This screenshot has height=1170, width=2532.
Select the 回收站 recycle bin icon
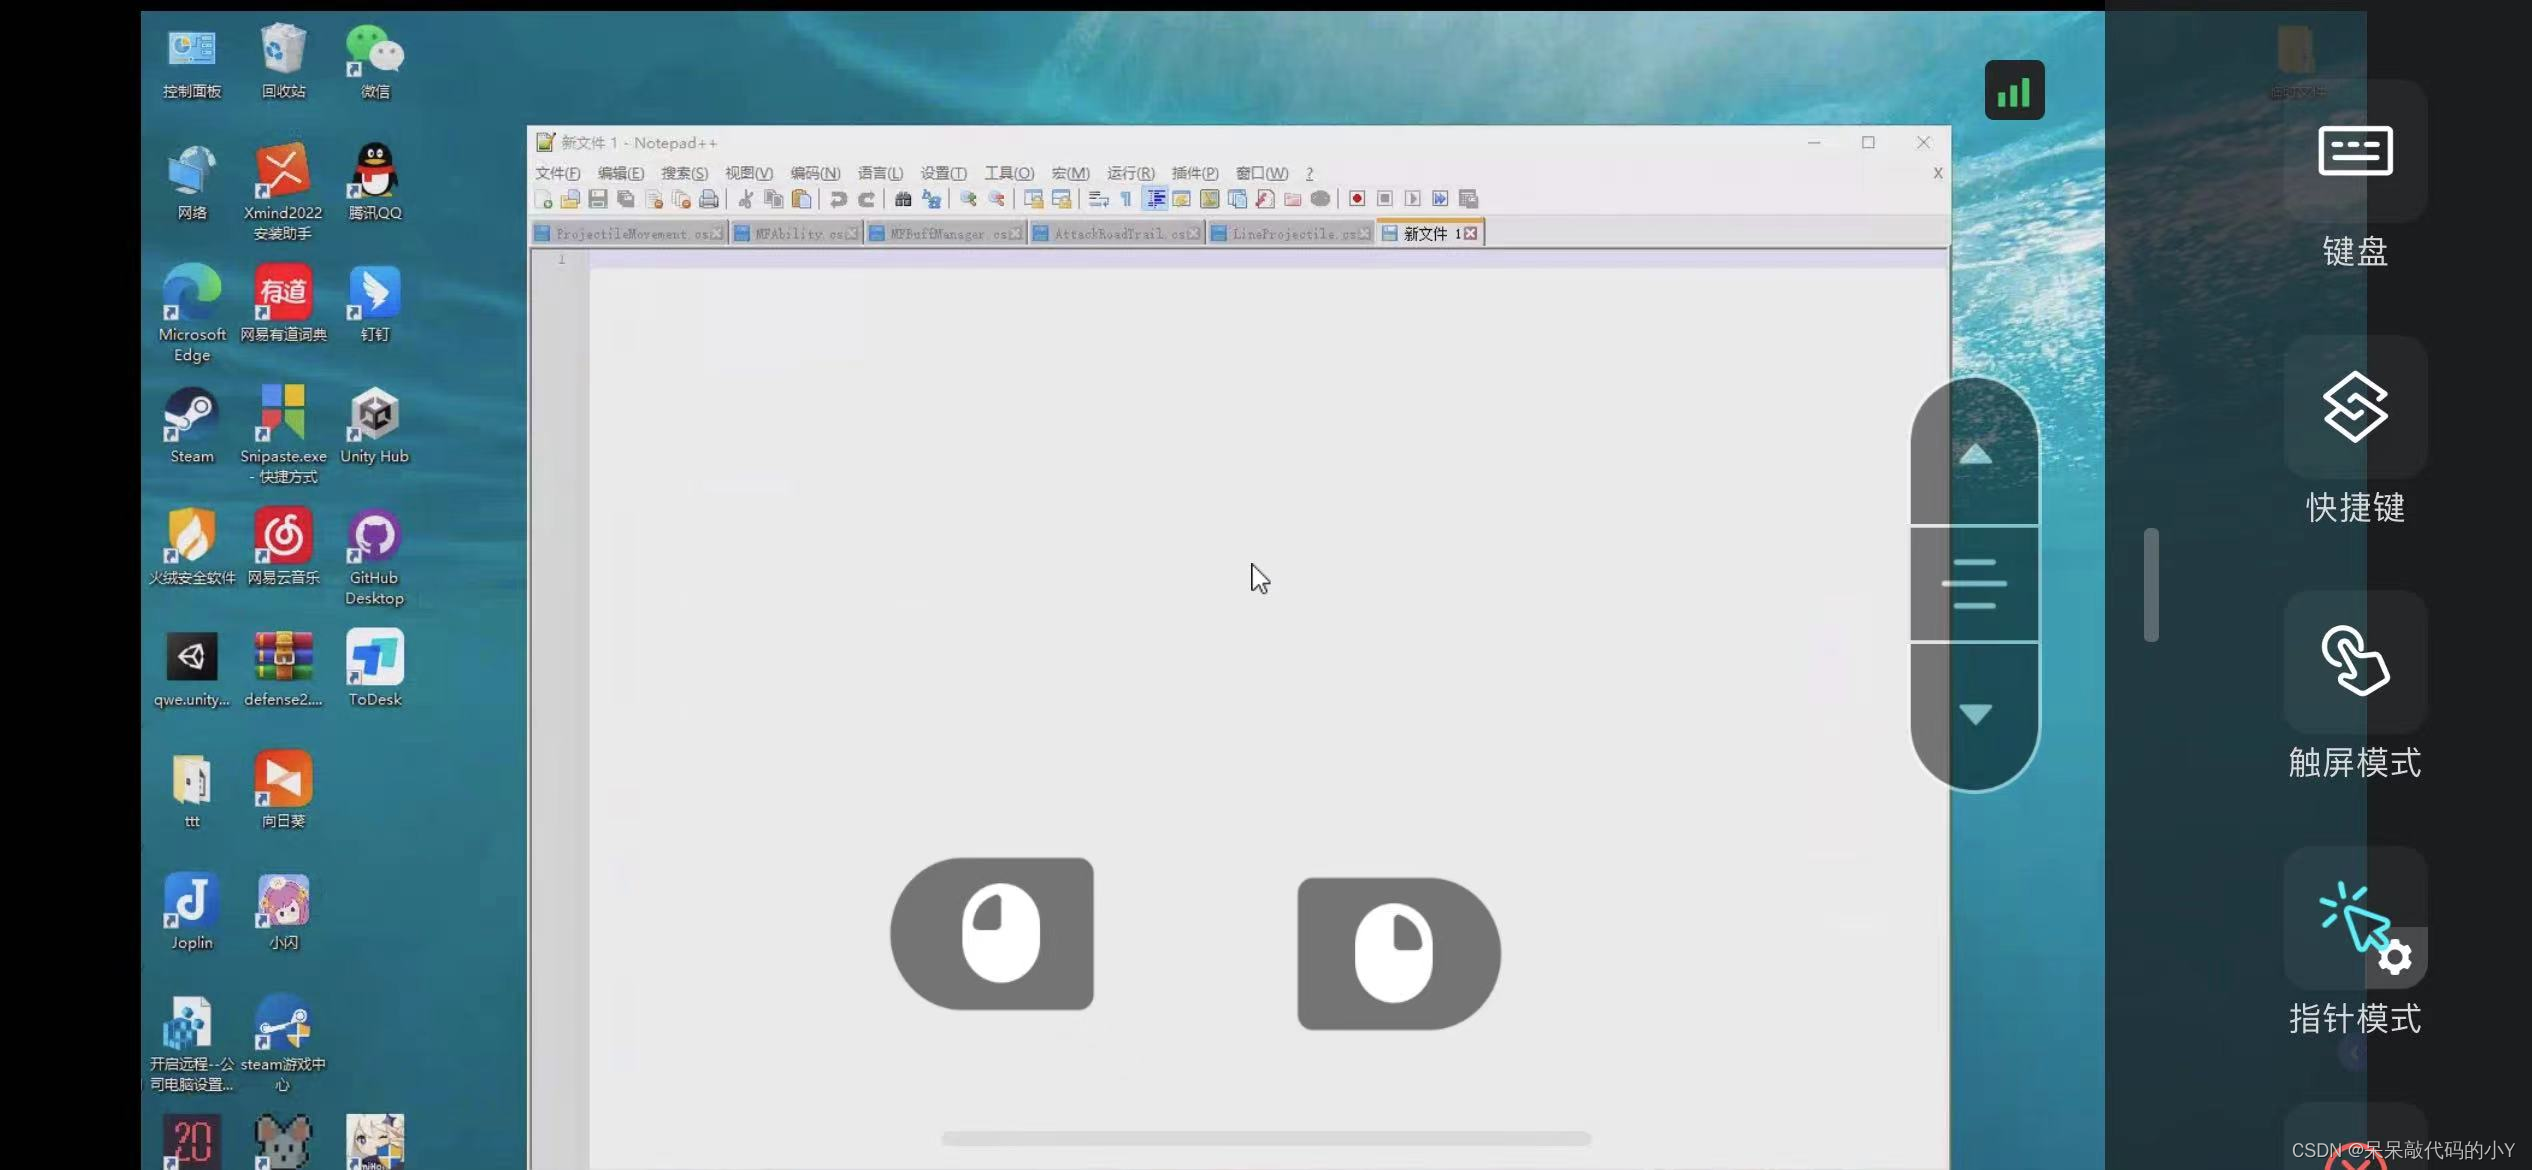click(x=283, y=62)
